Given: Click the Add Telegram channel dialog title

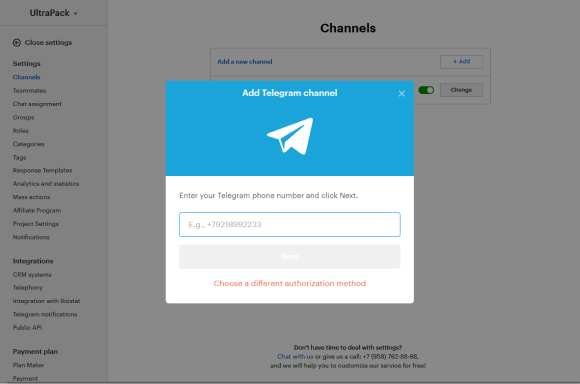Looking at the screenshot, I should 290,93.
